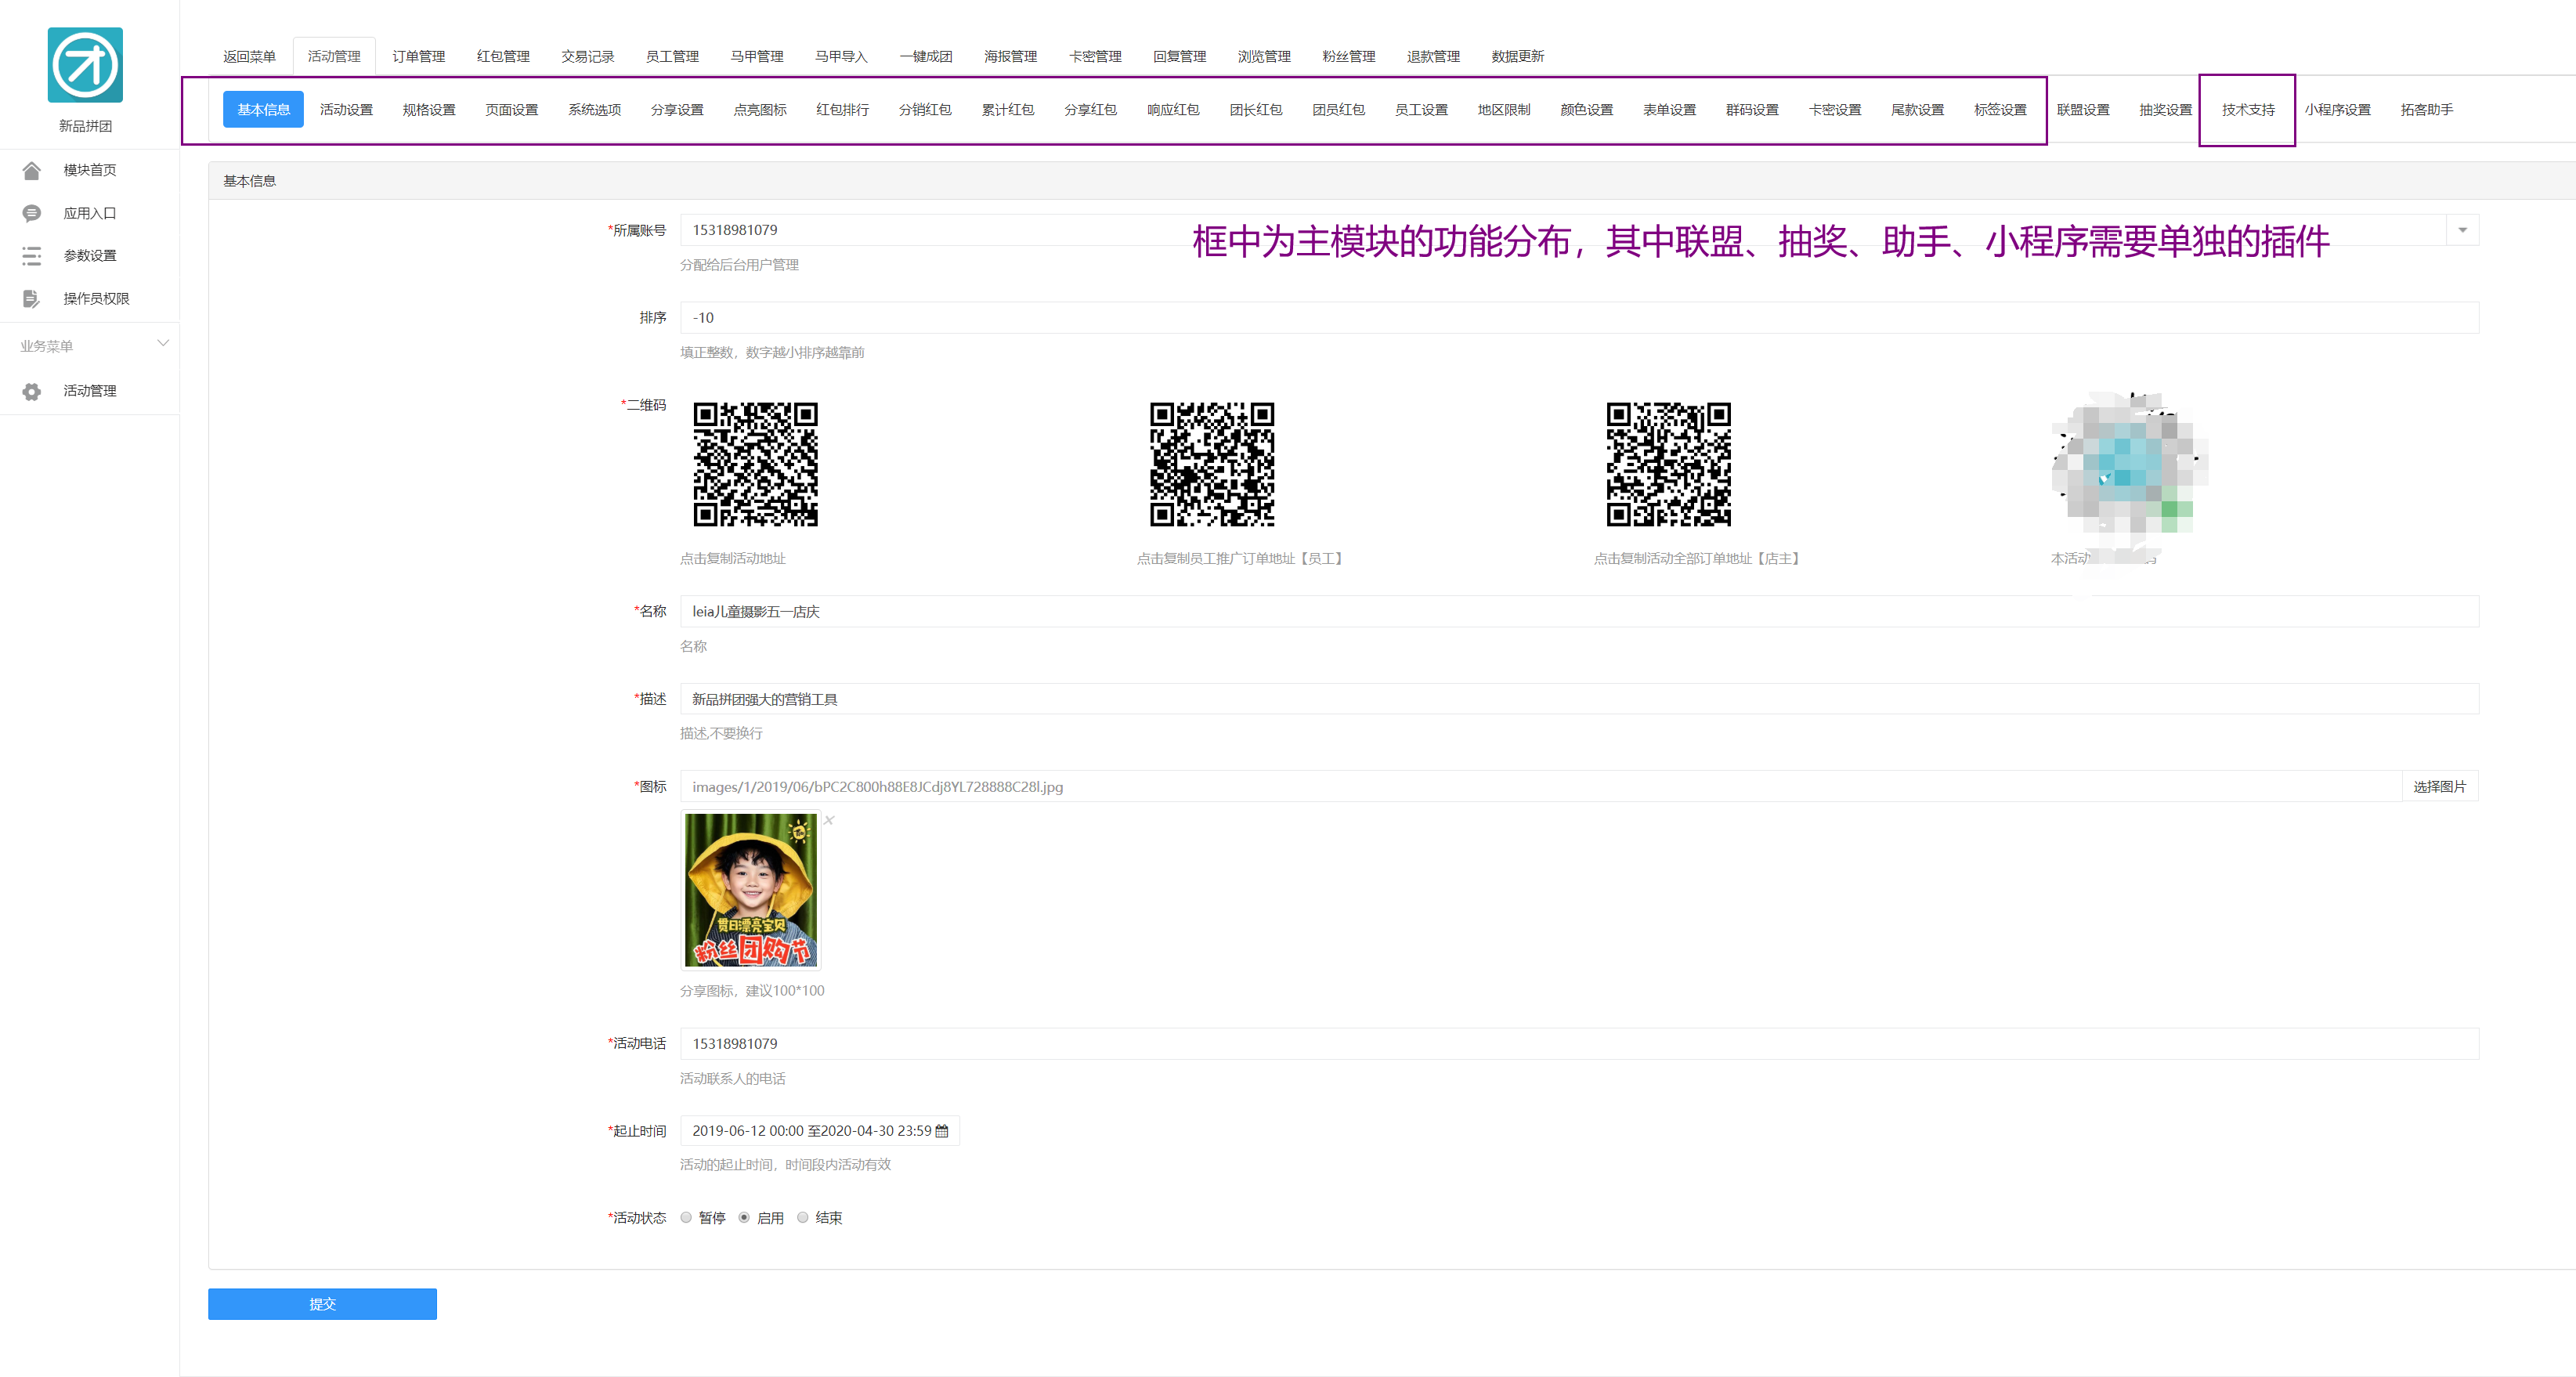Select the 表单设置 sub-tab
2576x1377 pixels.
tap(1669, 109)
